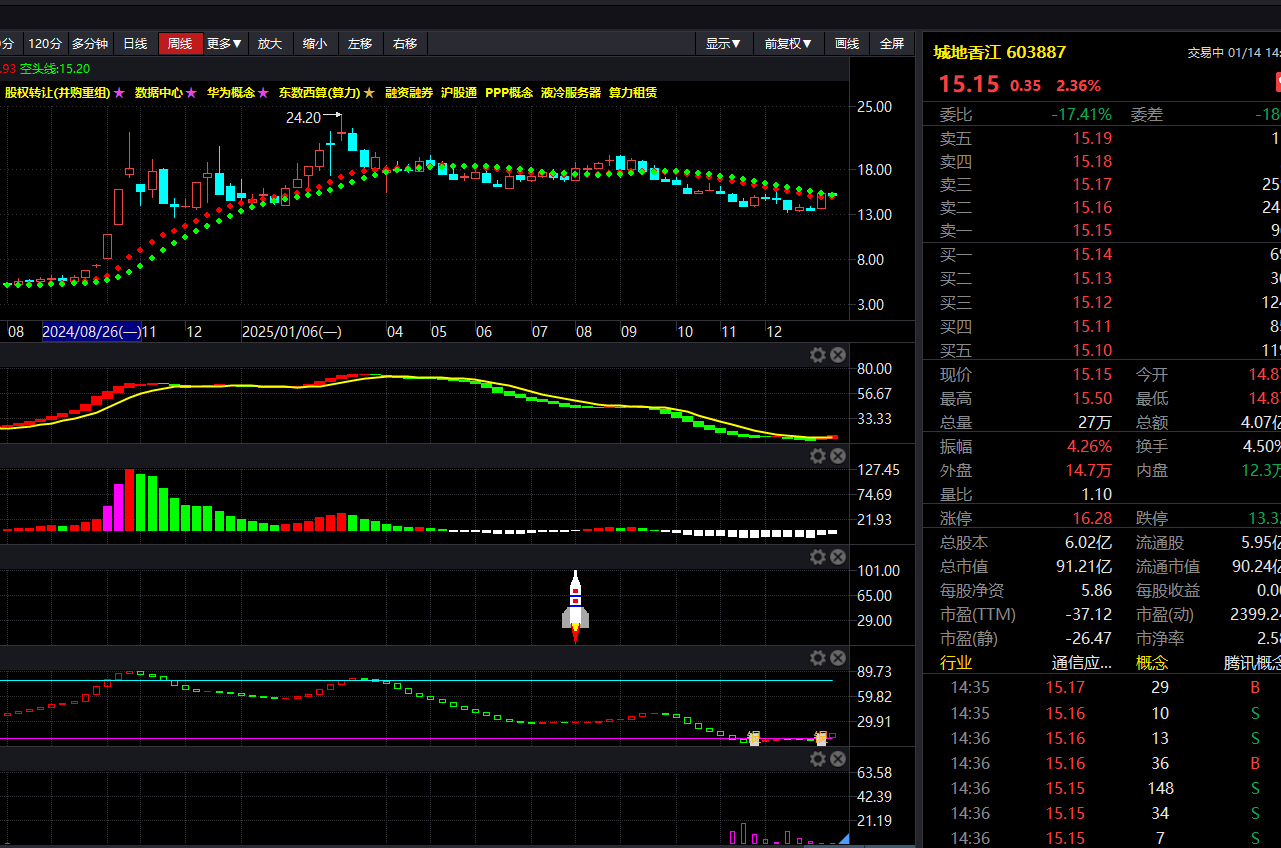Open the 前复权 adjustment dropdown
1281x848 pixels.
coord(788,44)
